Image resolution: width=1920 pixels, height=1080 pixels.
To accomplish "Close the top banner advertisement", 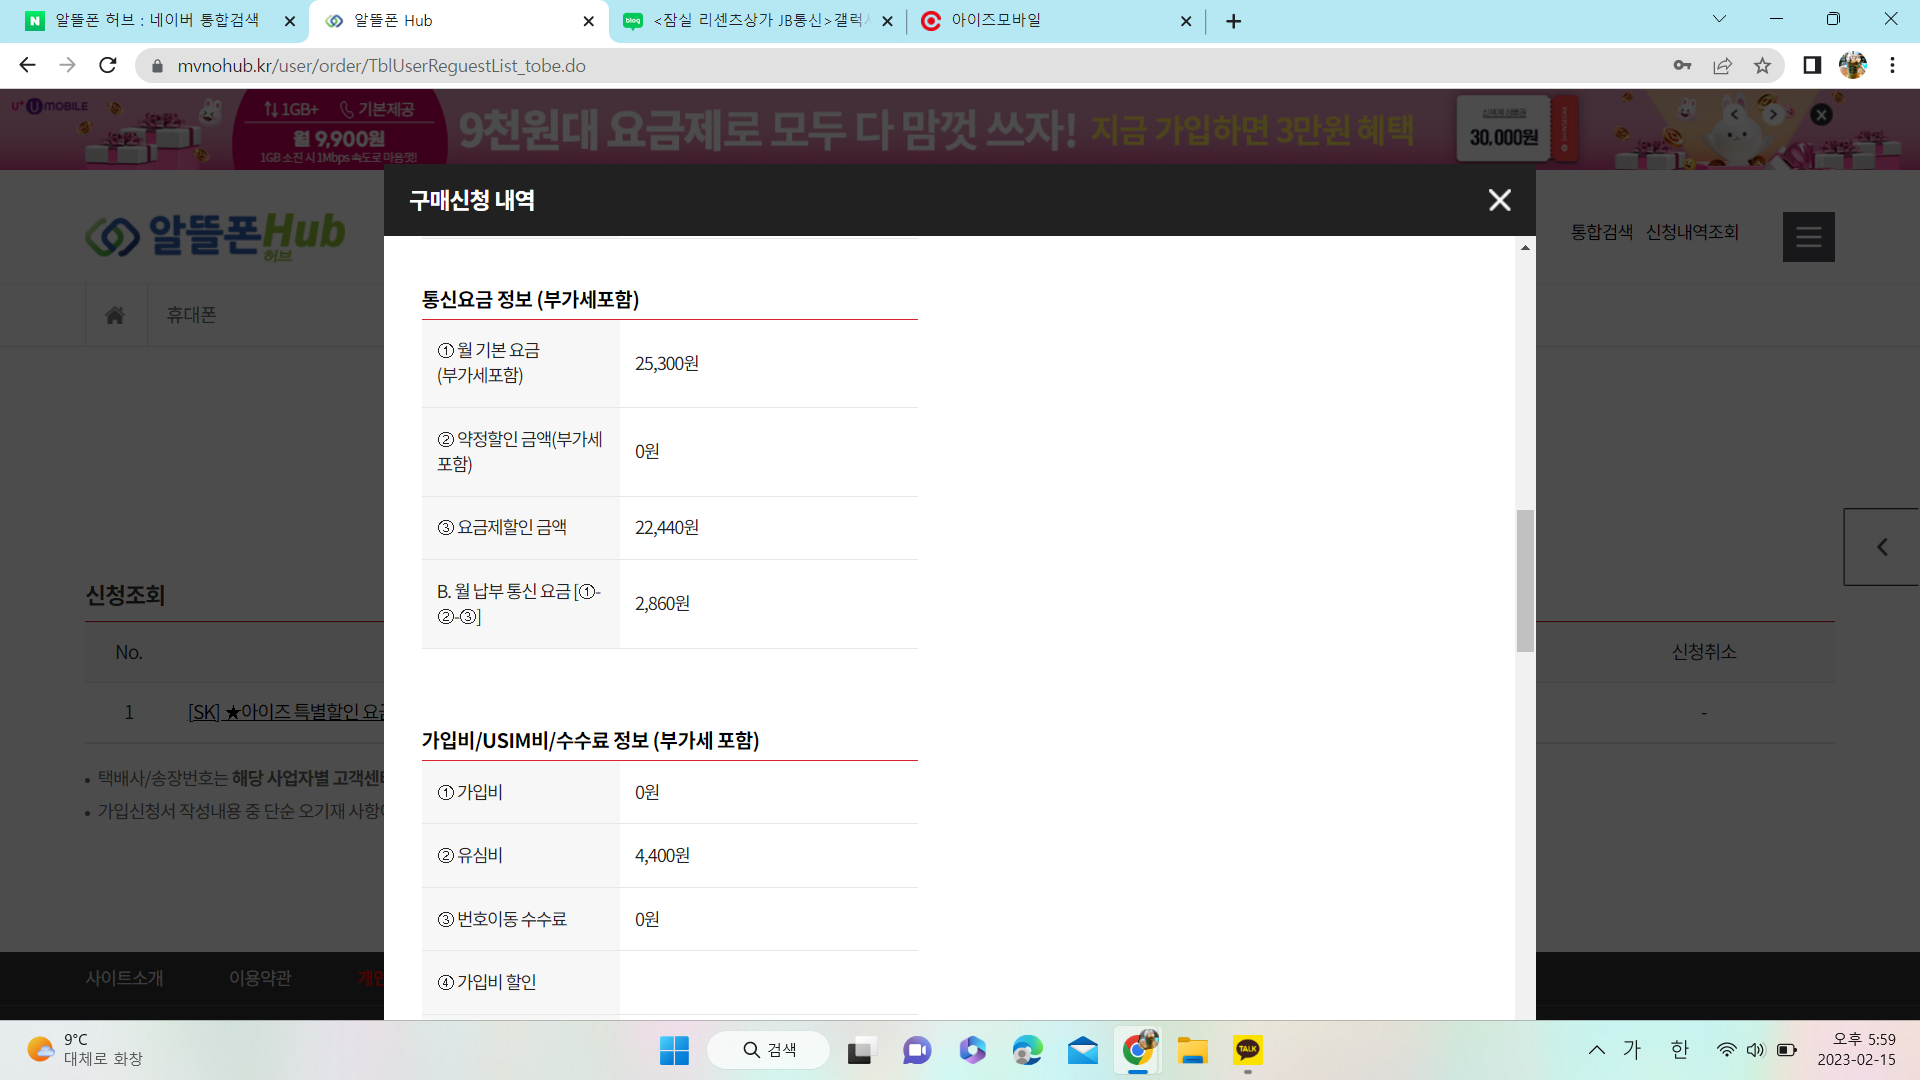I will click(x=1822, y=115).
